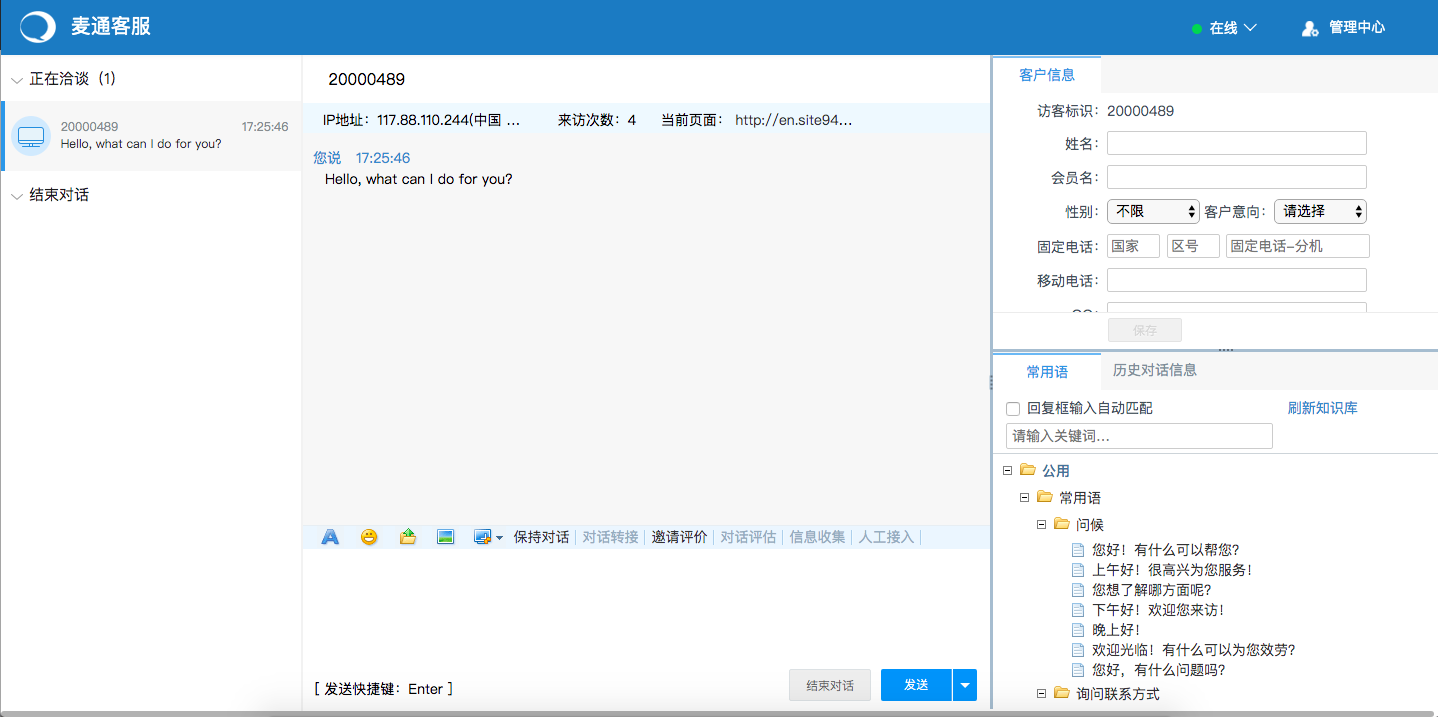
Task: Open the 性别 gender dropdown
Action: click(1153, 211)
